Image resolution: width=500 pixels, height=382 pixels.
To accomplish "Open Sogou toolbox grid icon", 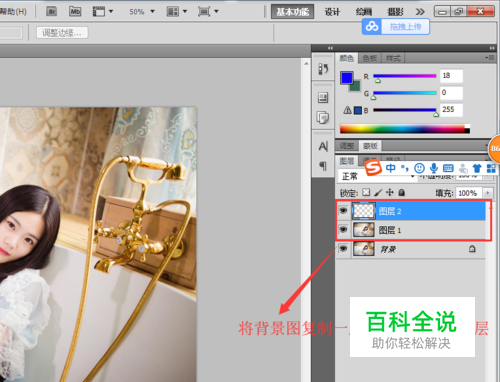I will pos(491,168).
